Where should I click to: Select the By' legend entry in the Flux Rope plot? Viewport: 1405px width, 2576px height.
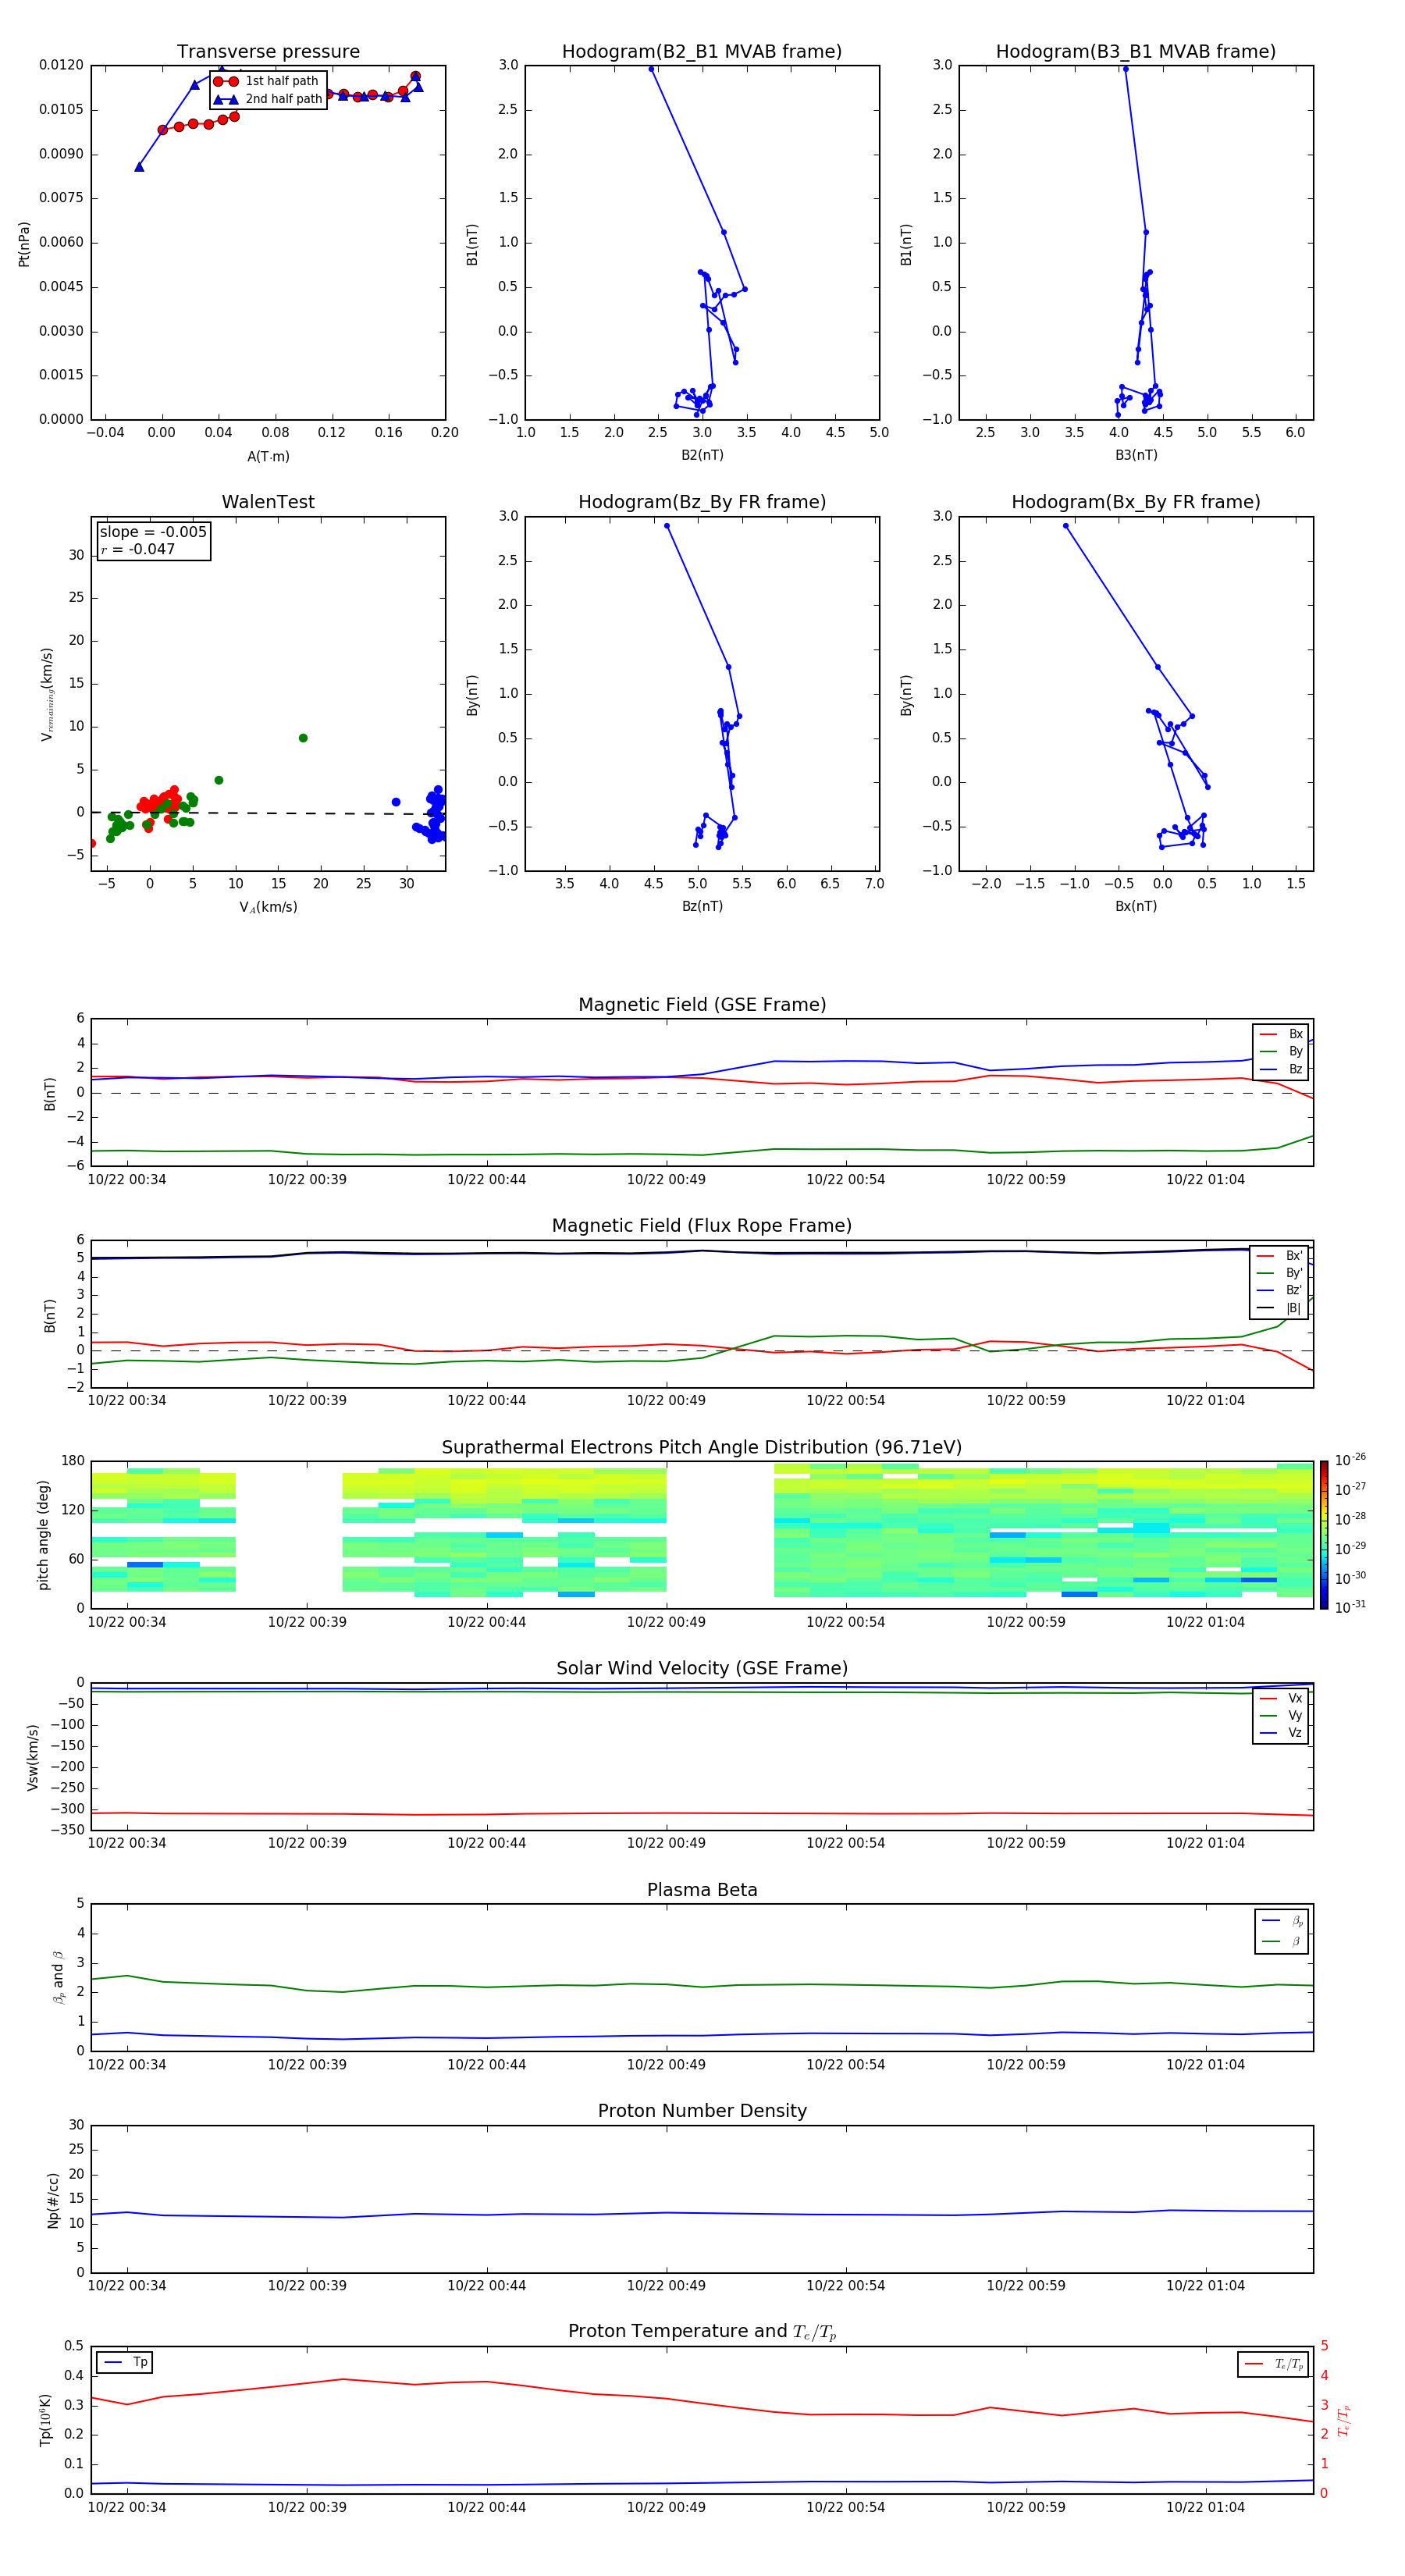(1280, 1273)
